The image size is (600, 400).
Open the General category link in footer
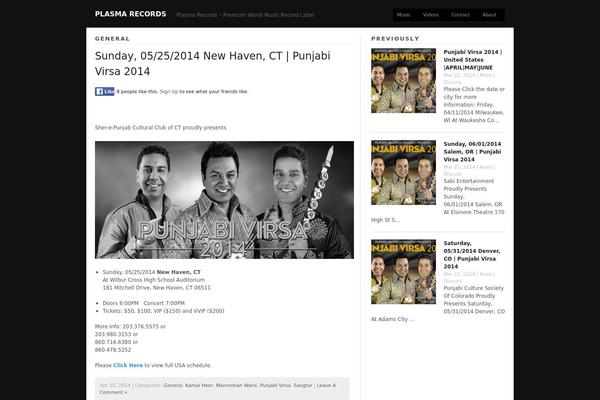[x=173, y=385]
